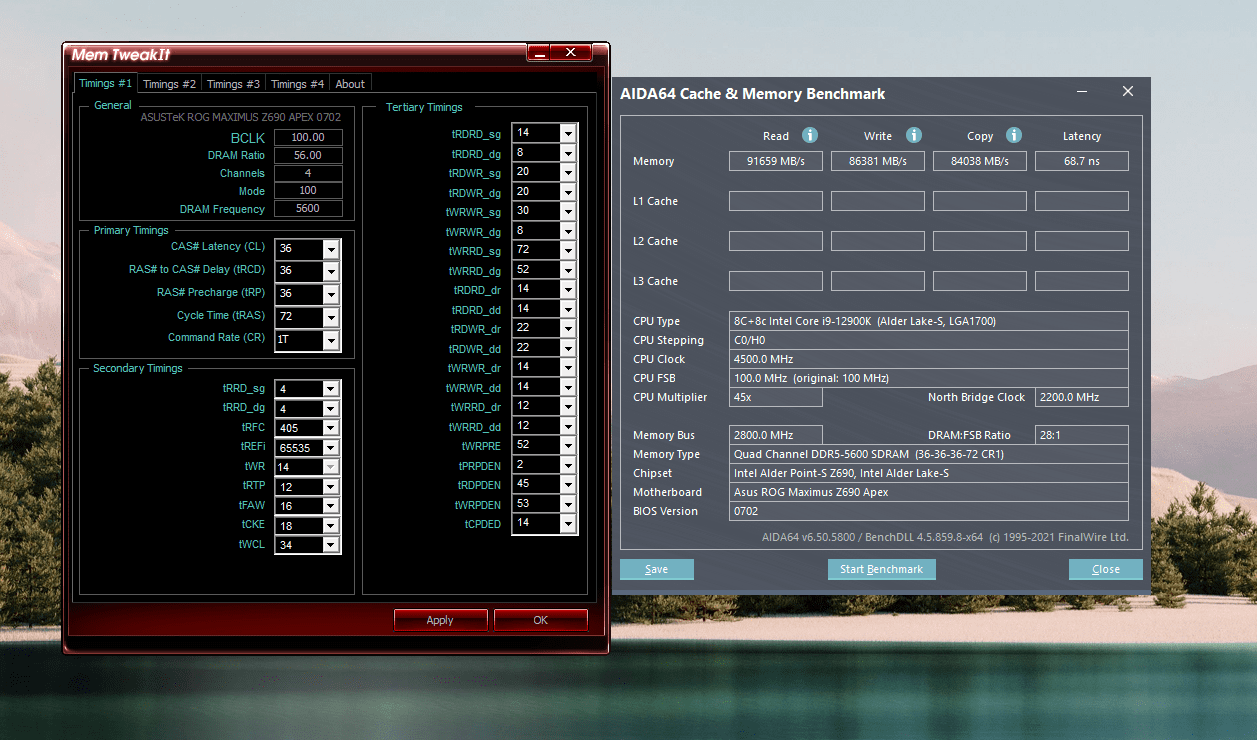Minimize the AIDA64 benchmark window
1257x740 pixels.
(1082, 92)
